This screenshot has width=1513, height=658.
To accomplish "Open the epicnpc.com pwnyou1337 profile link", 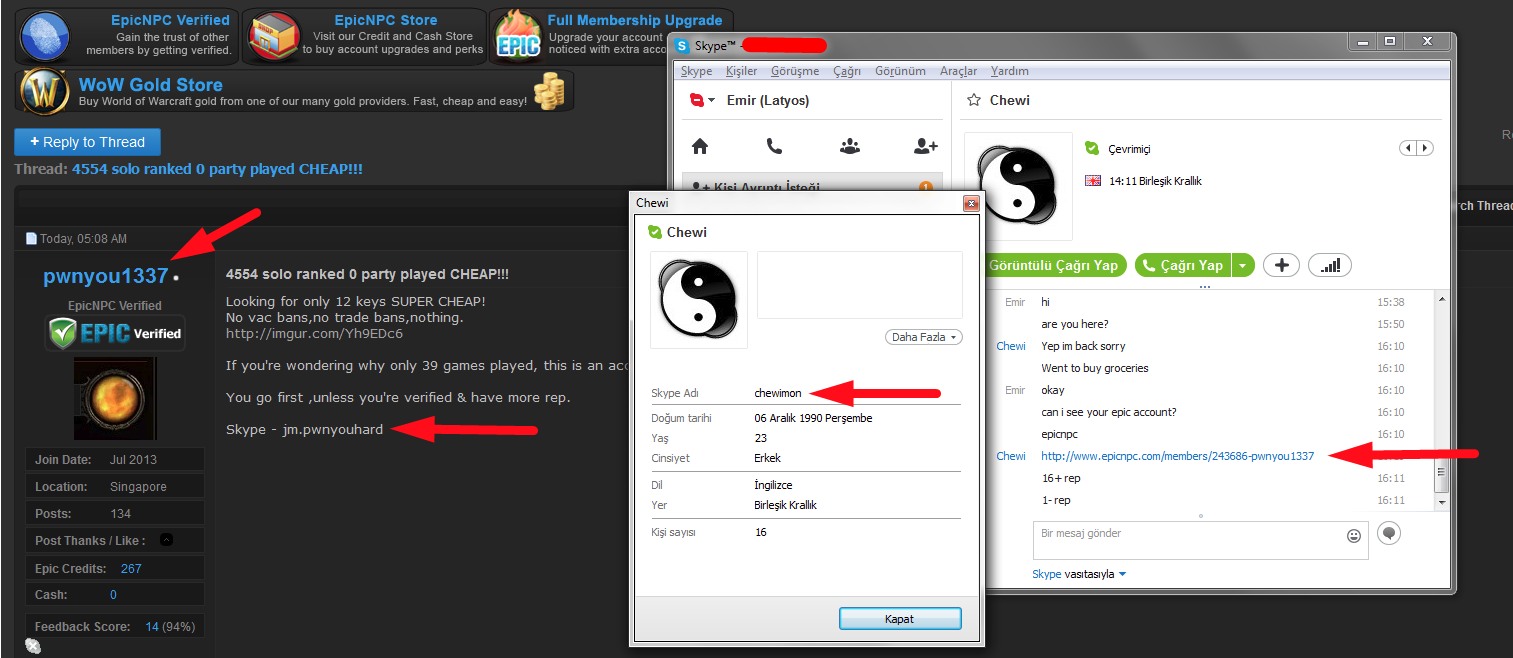I will coord(1178,456).
